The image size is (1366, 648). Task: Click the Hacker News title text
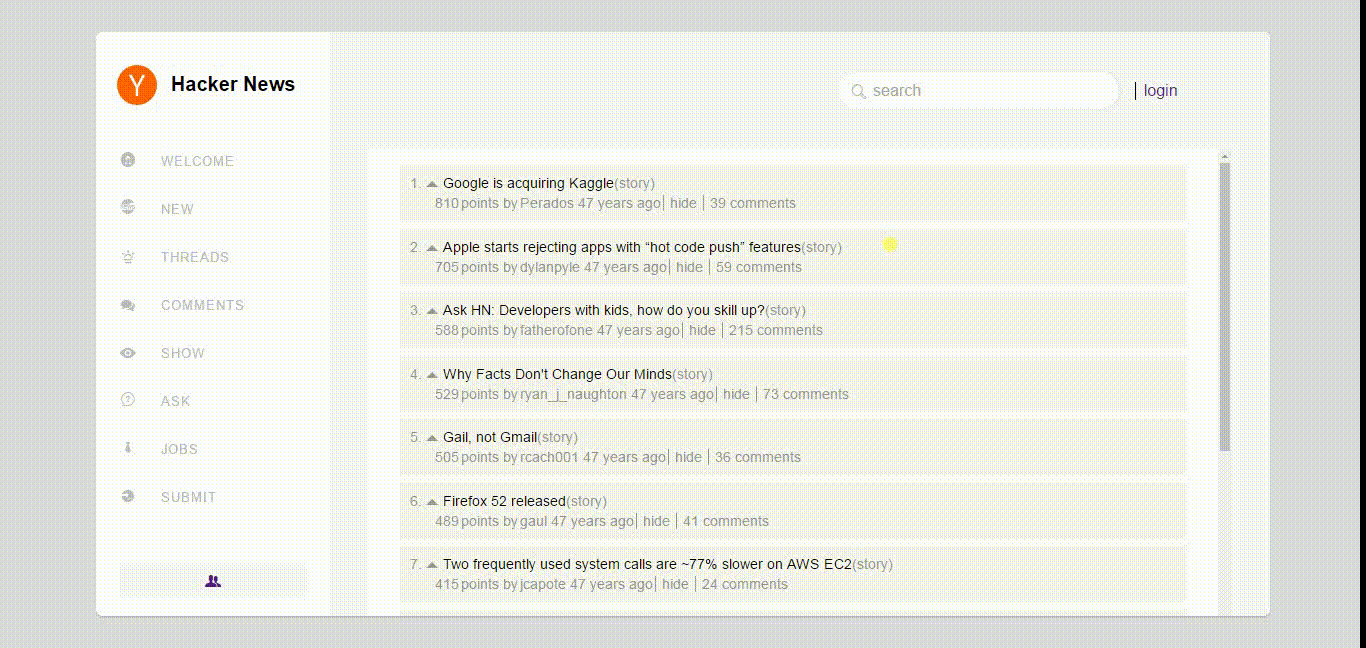[233, 85]
